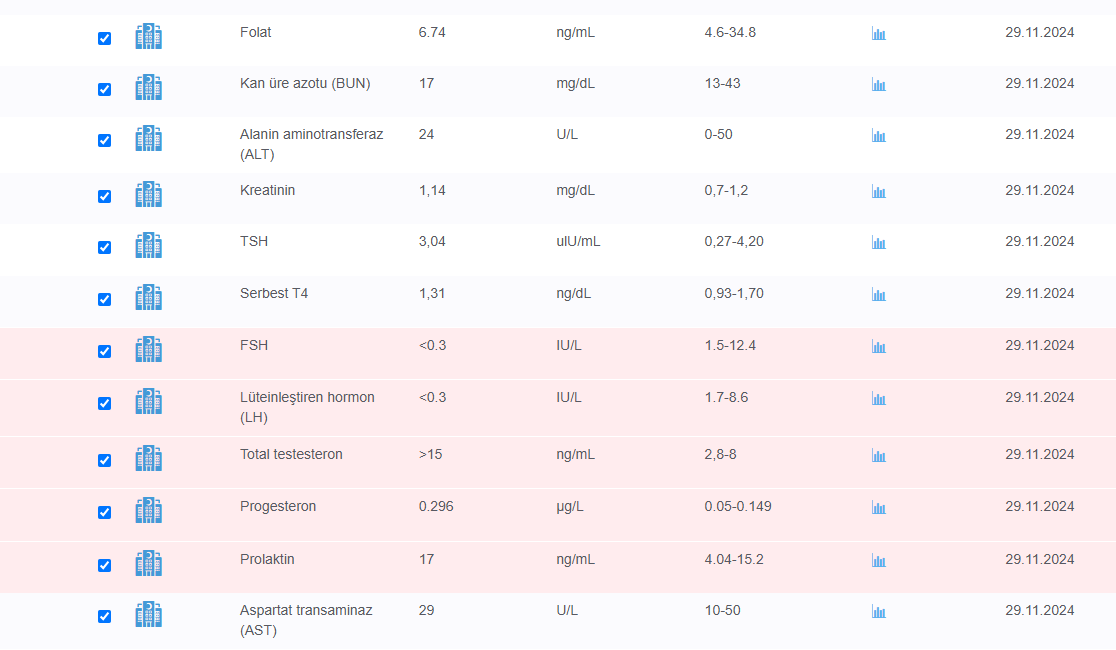
Task: Toggle the Prolaktin row checkbox
Action: tap(105, 565)
